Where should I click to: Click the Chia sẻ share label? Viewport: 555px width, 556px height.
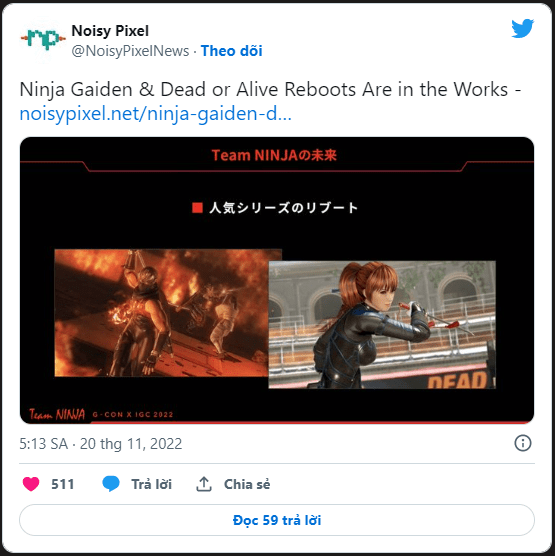[x=247, y=484]
